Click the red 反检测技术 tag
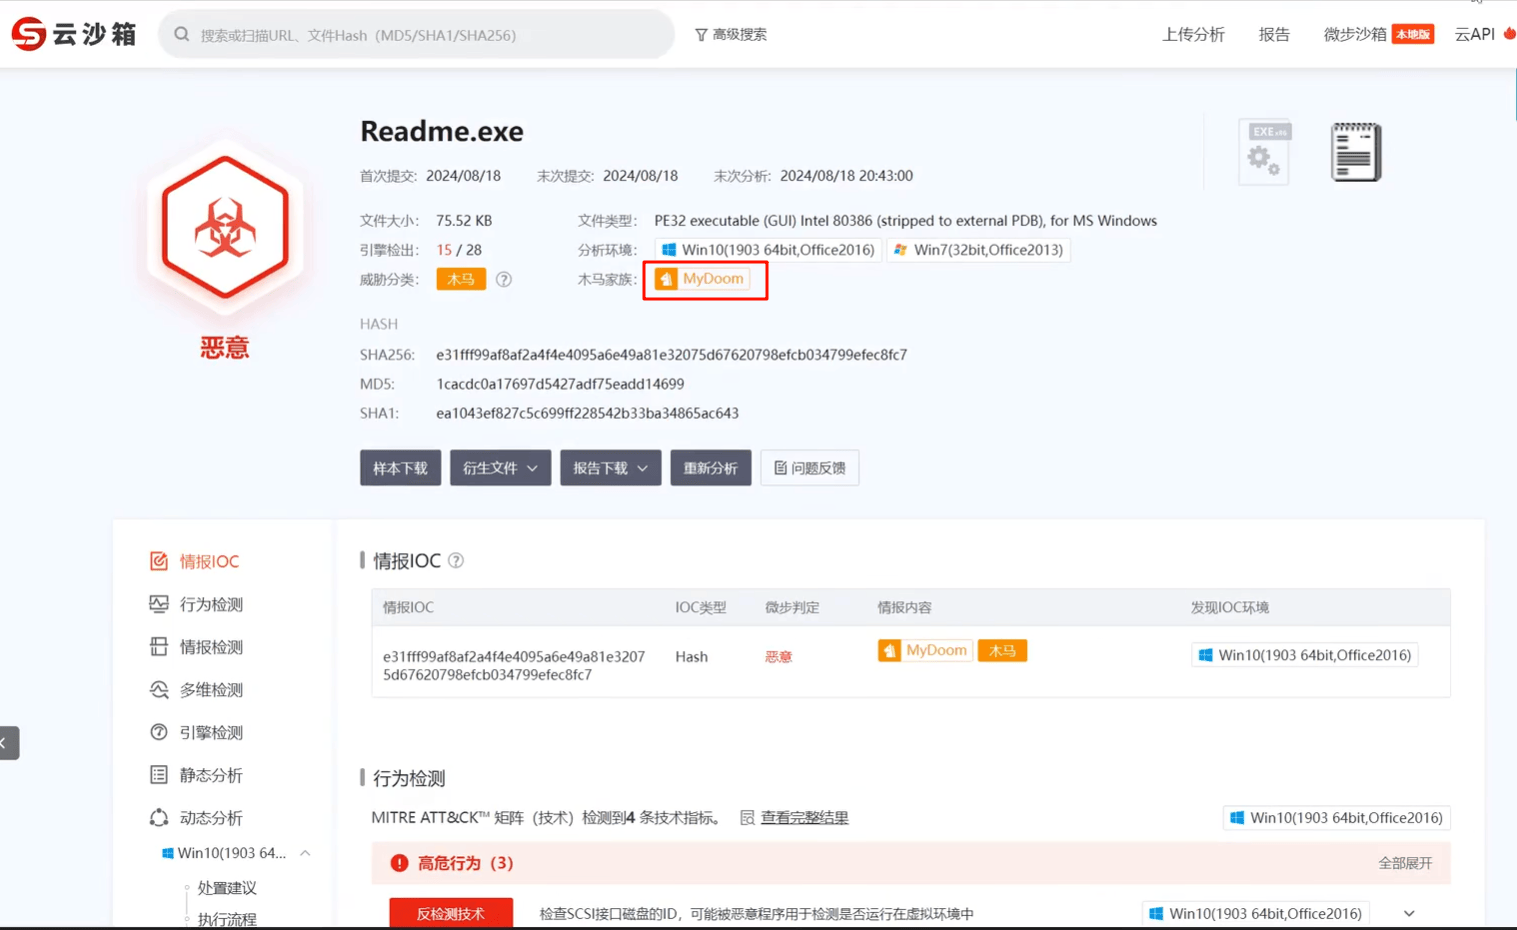Viewport: 1517px width, 930px height. 451,913
